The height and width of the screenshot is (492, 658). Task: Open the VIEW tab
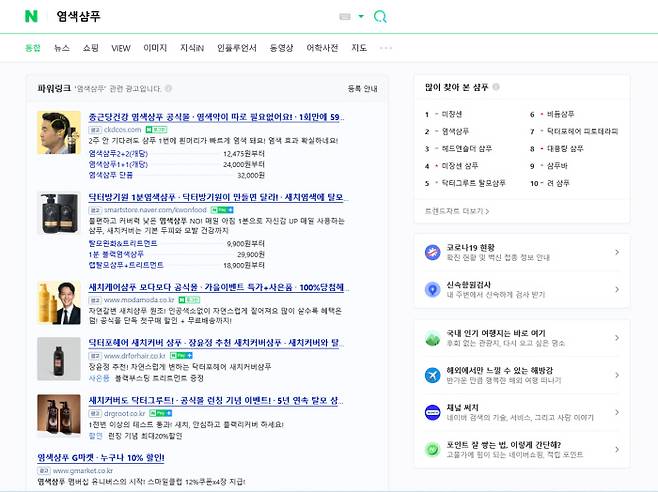121,48
